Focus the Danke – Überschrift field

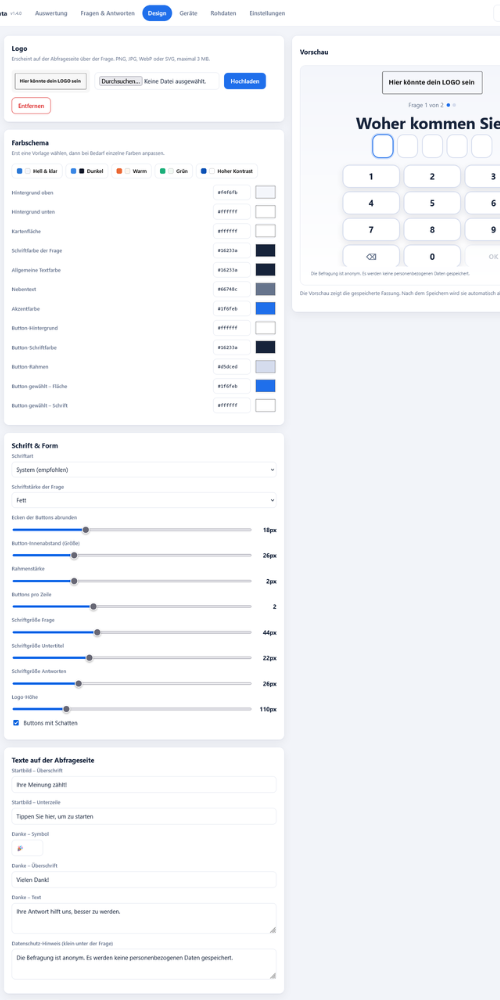point(144,879)
